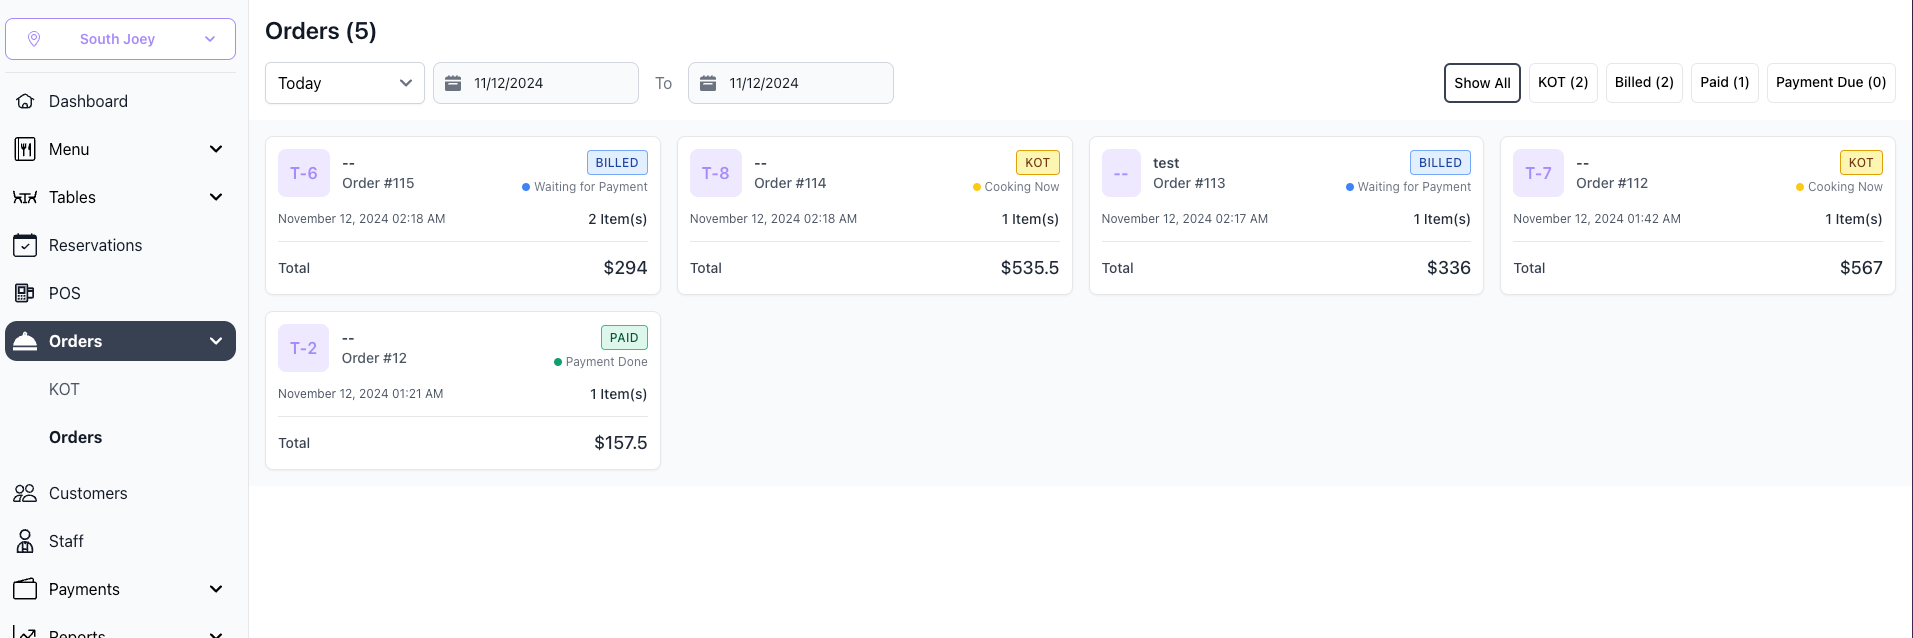
Task: Open Reservations in the sidebar
Action: coord(120,245)
